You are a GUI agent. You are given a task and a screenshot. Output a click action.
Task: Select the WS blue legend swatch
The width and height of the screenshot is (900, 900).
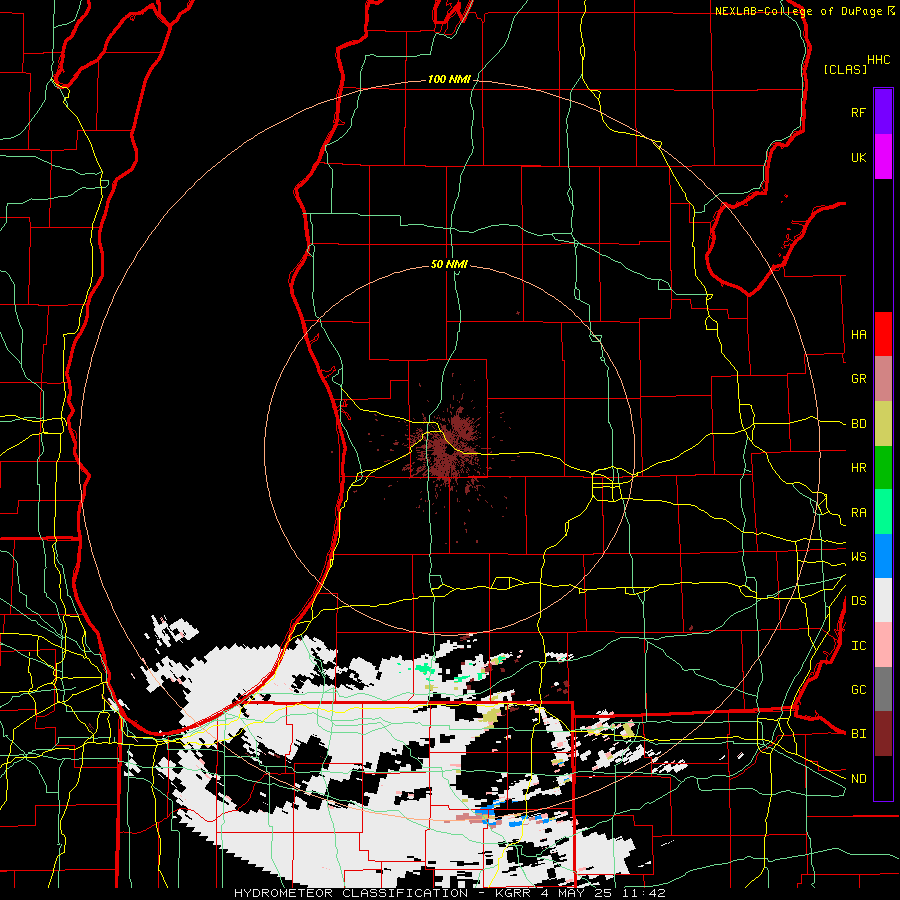point(883,556)
